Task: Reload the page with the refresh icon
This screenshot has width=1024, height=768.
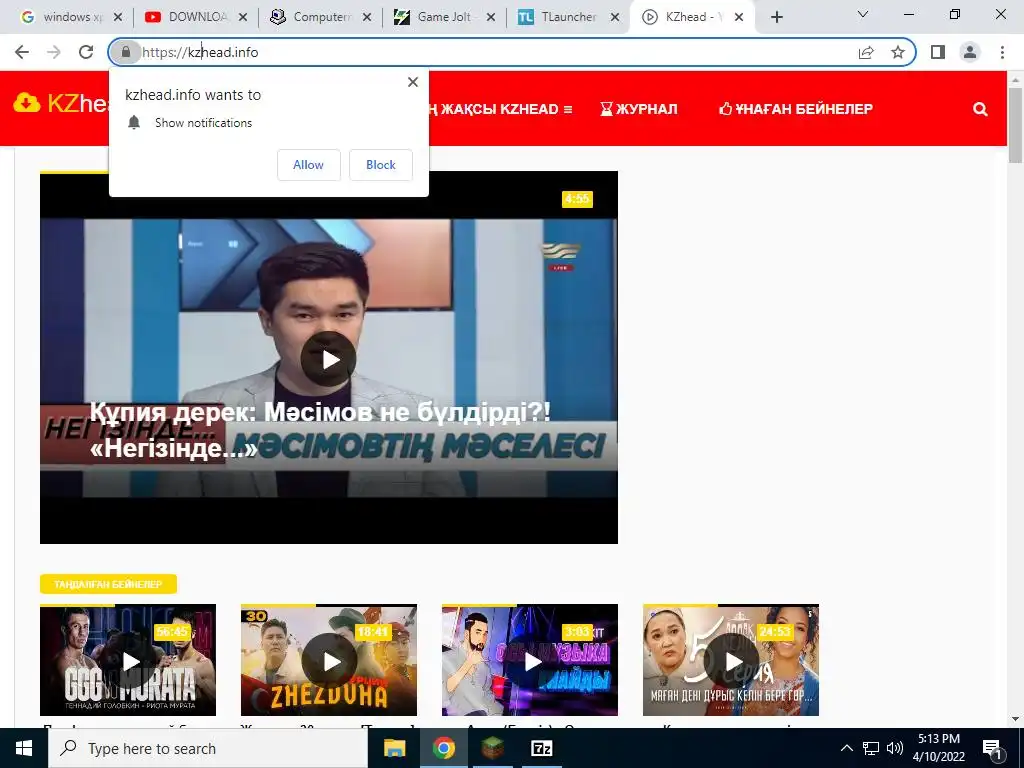Action: pyautogui.click(x=86, y=52)
